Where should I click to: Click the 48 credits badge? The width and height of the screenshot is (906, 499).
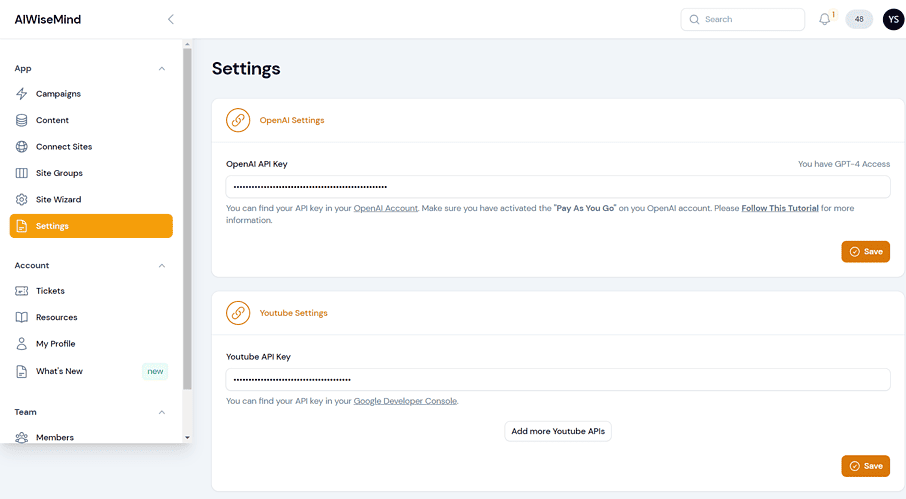859,19
